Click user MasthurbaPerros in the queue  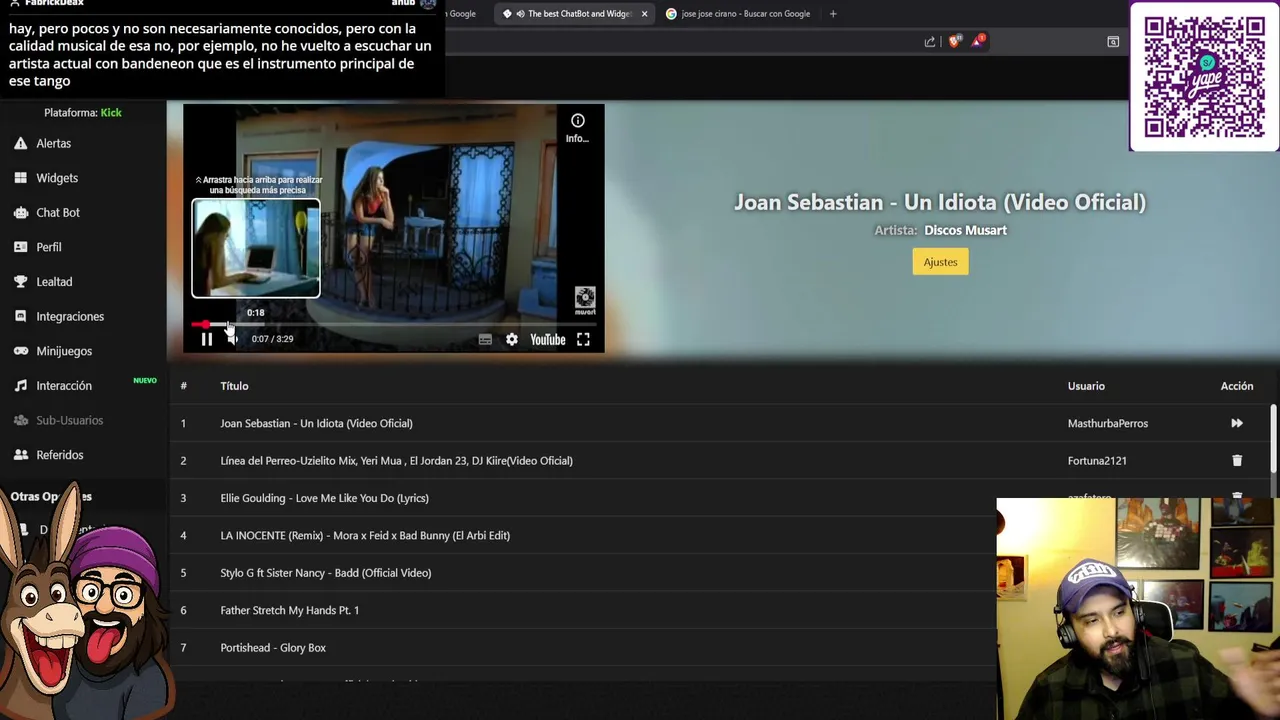tap(1108, 423)
